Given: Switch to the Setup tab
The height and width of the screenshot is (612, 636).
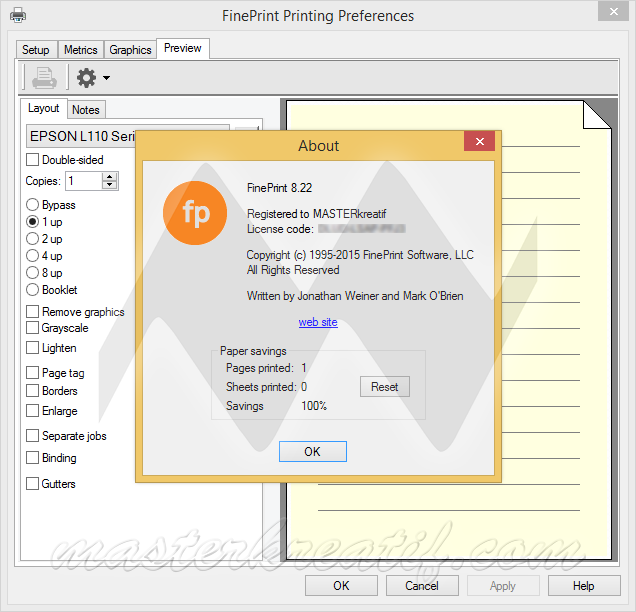Looking at the screenshot, I should 36,50.
